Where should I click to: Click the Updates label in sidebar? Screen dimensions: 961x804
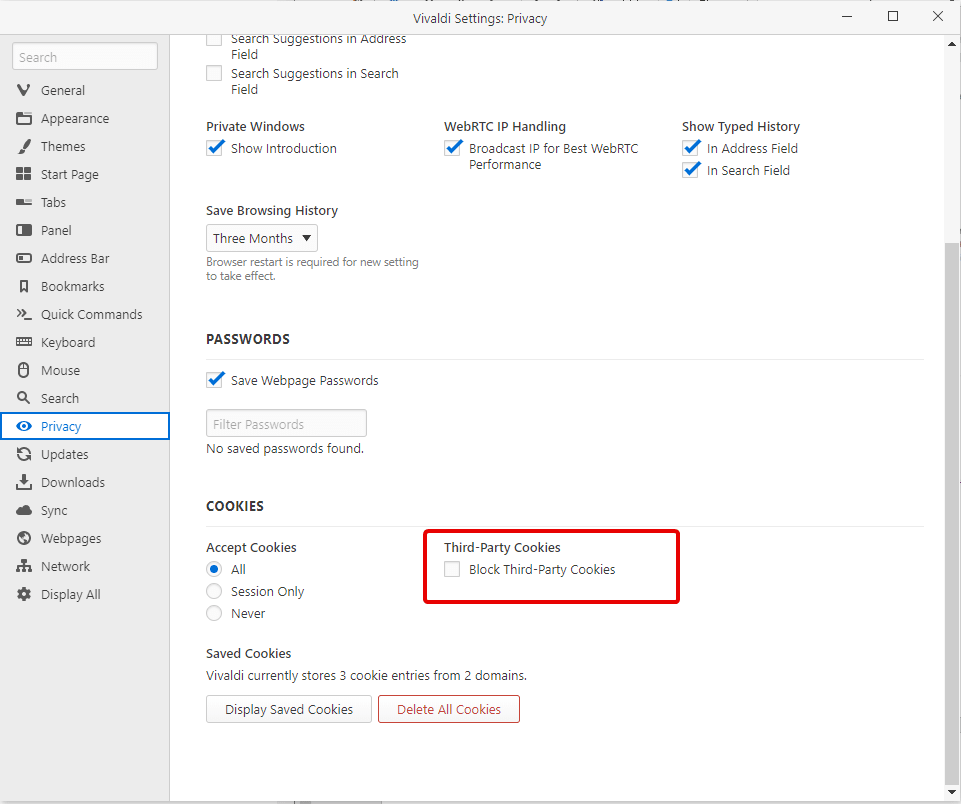pos(65,455)
